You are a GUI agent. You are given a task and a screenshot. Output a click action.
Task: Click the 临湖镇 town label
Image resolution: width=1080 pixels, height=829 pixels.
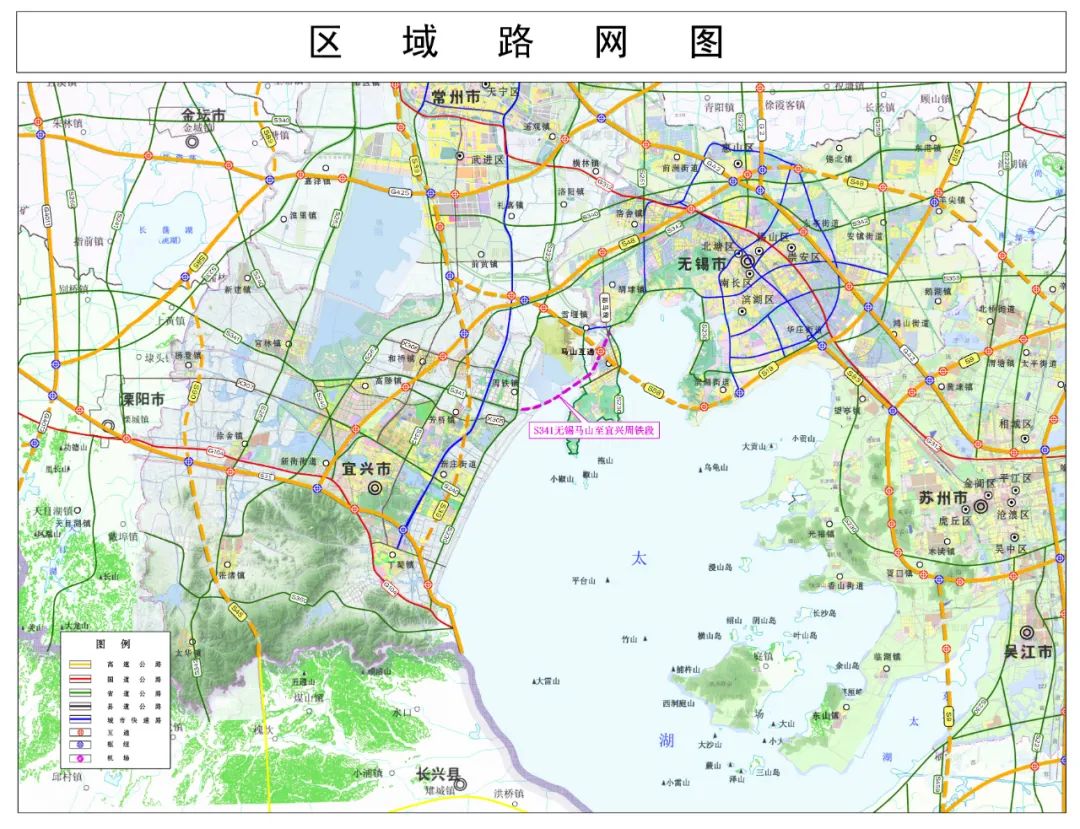pyautogui.click(x=887, y=657)
